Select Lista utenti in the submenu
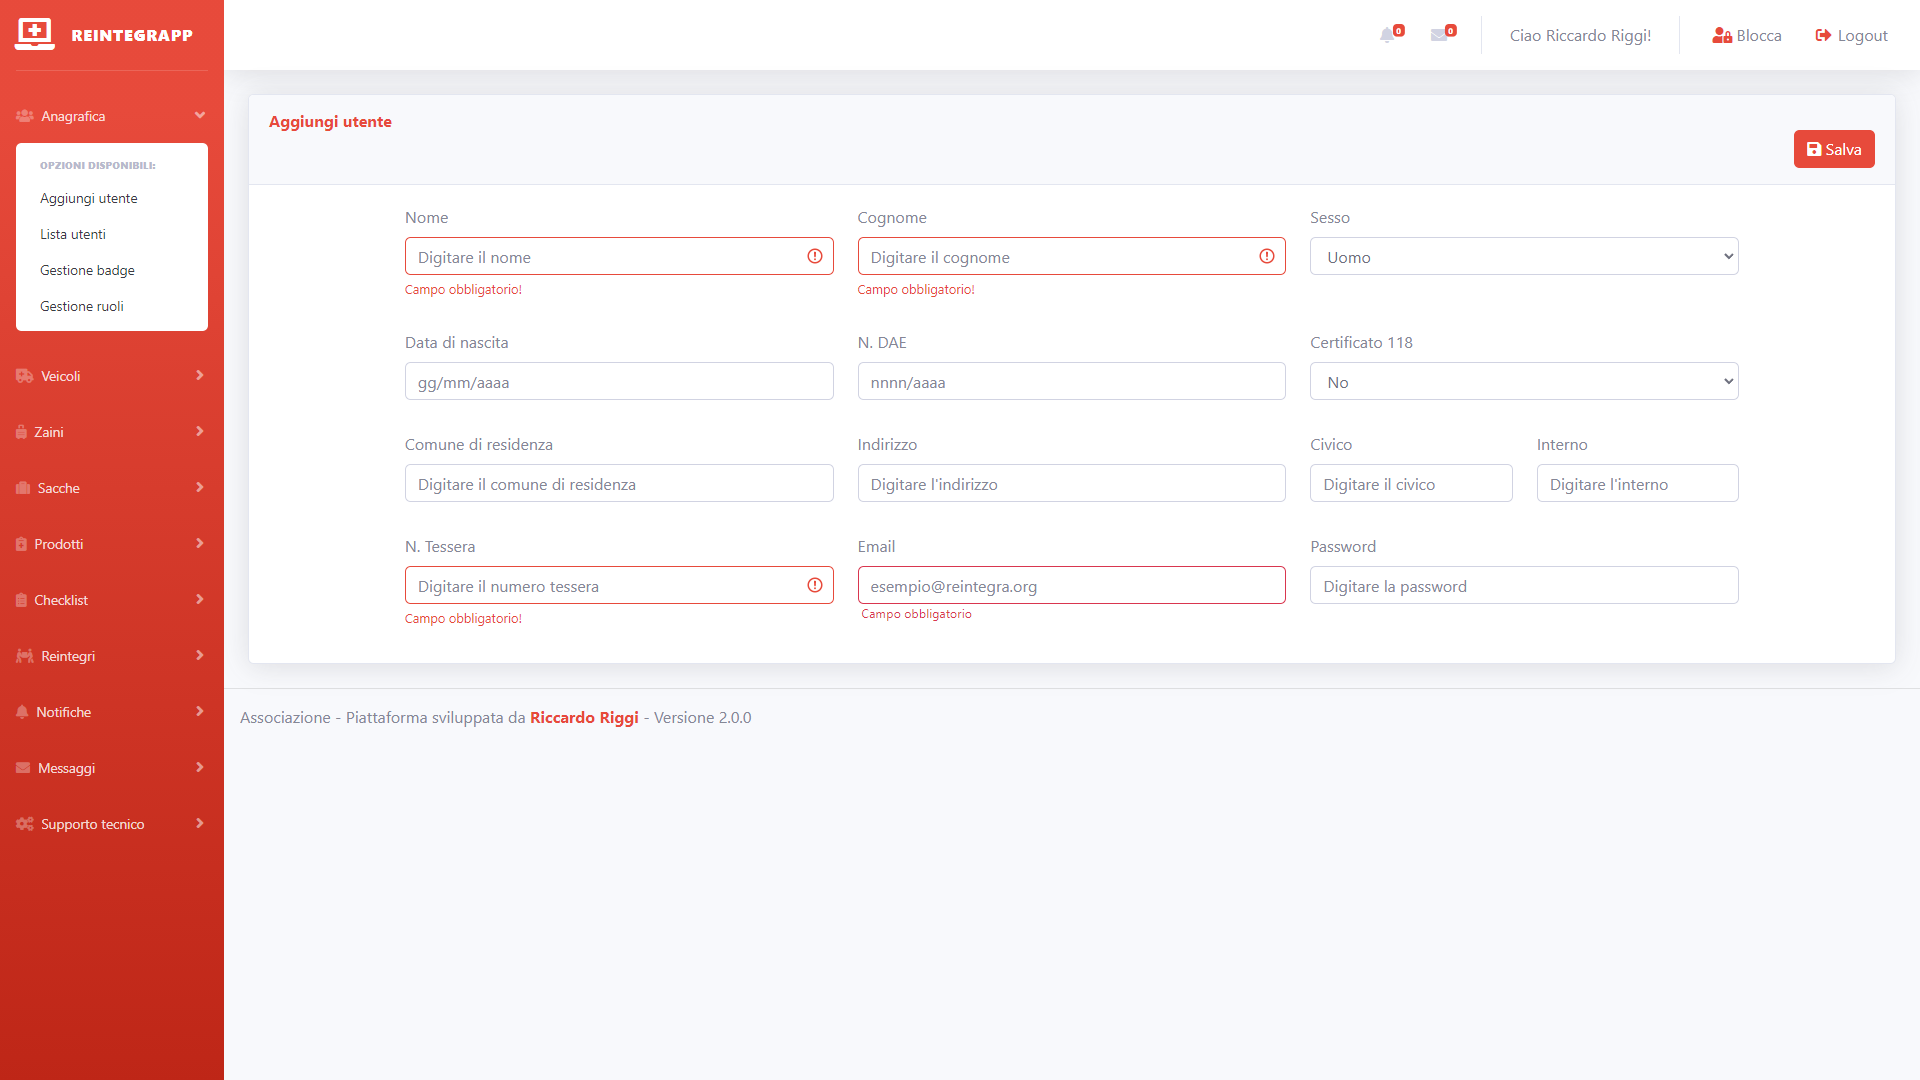This screenshot has width=1920, height=1080. (73, 234)
